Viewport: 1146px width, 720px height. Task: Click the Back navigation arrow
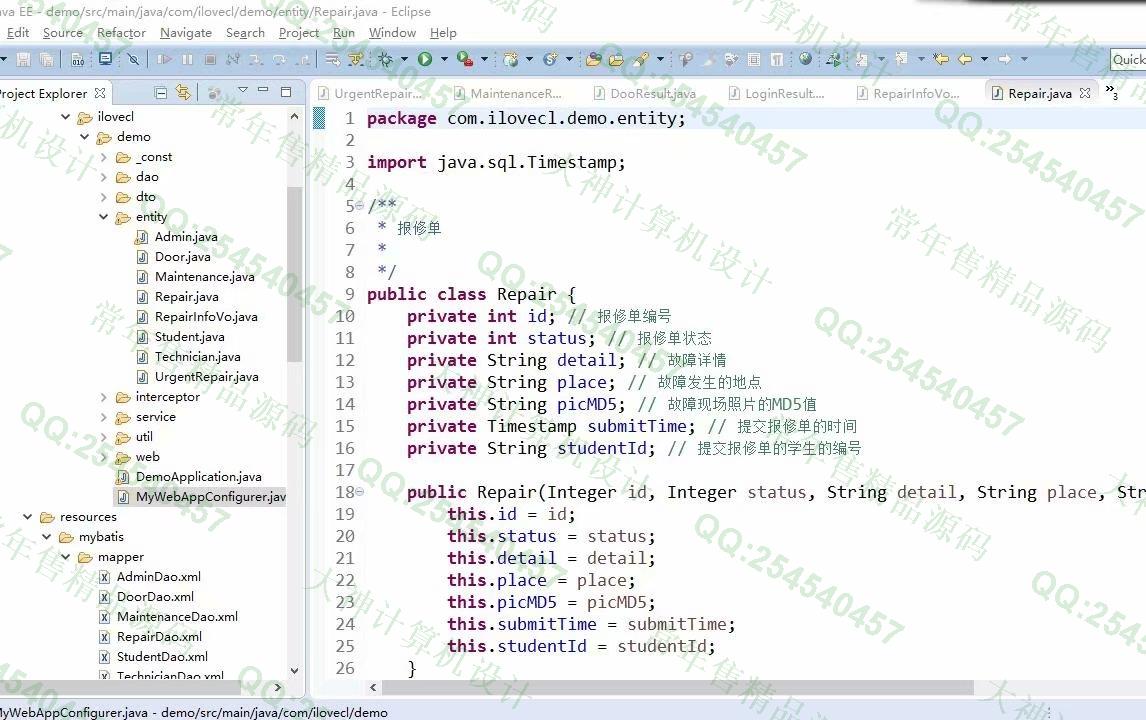965,59
